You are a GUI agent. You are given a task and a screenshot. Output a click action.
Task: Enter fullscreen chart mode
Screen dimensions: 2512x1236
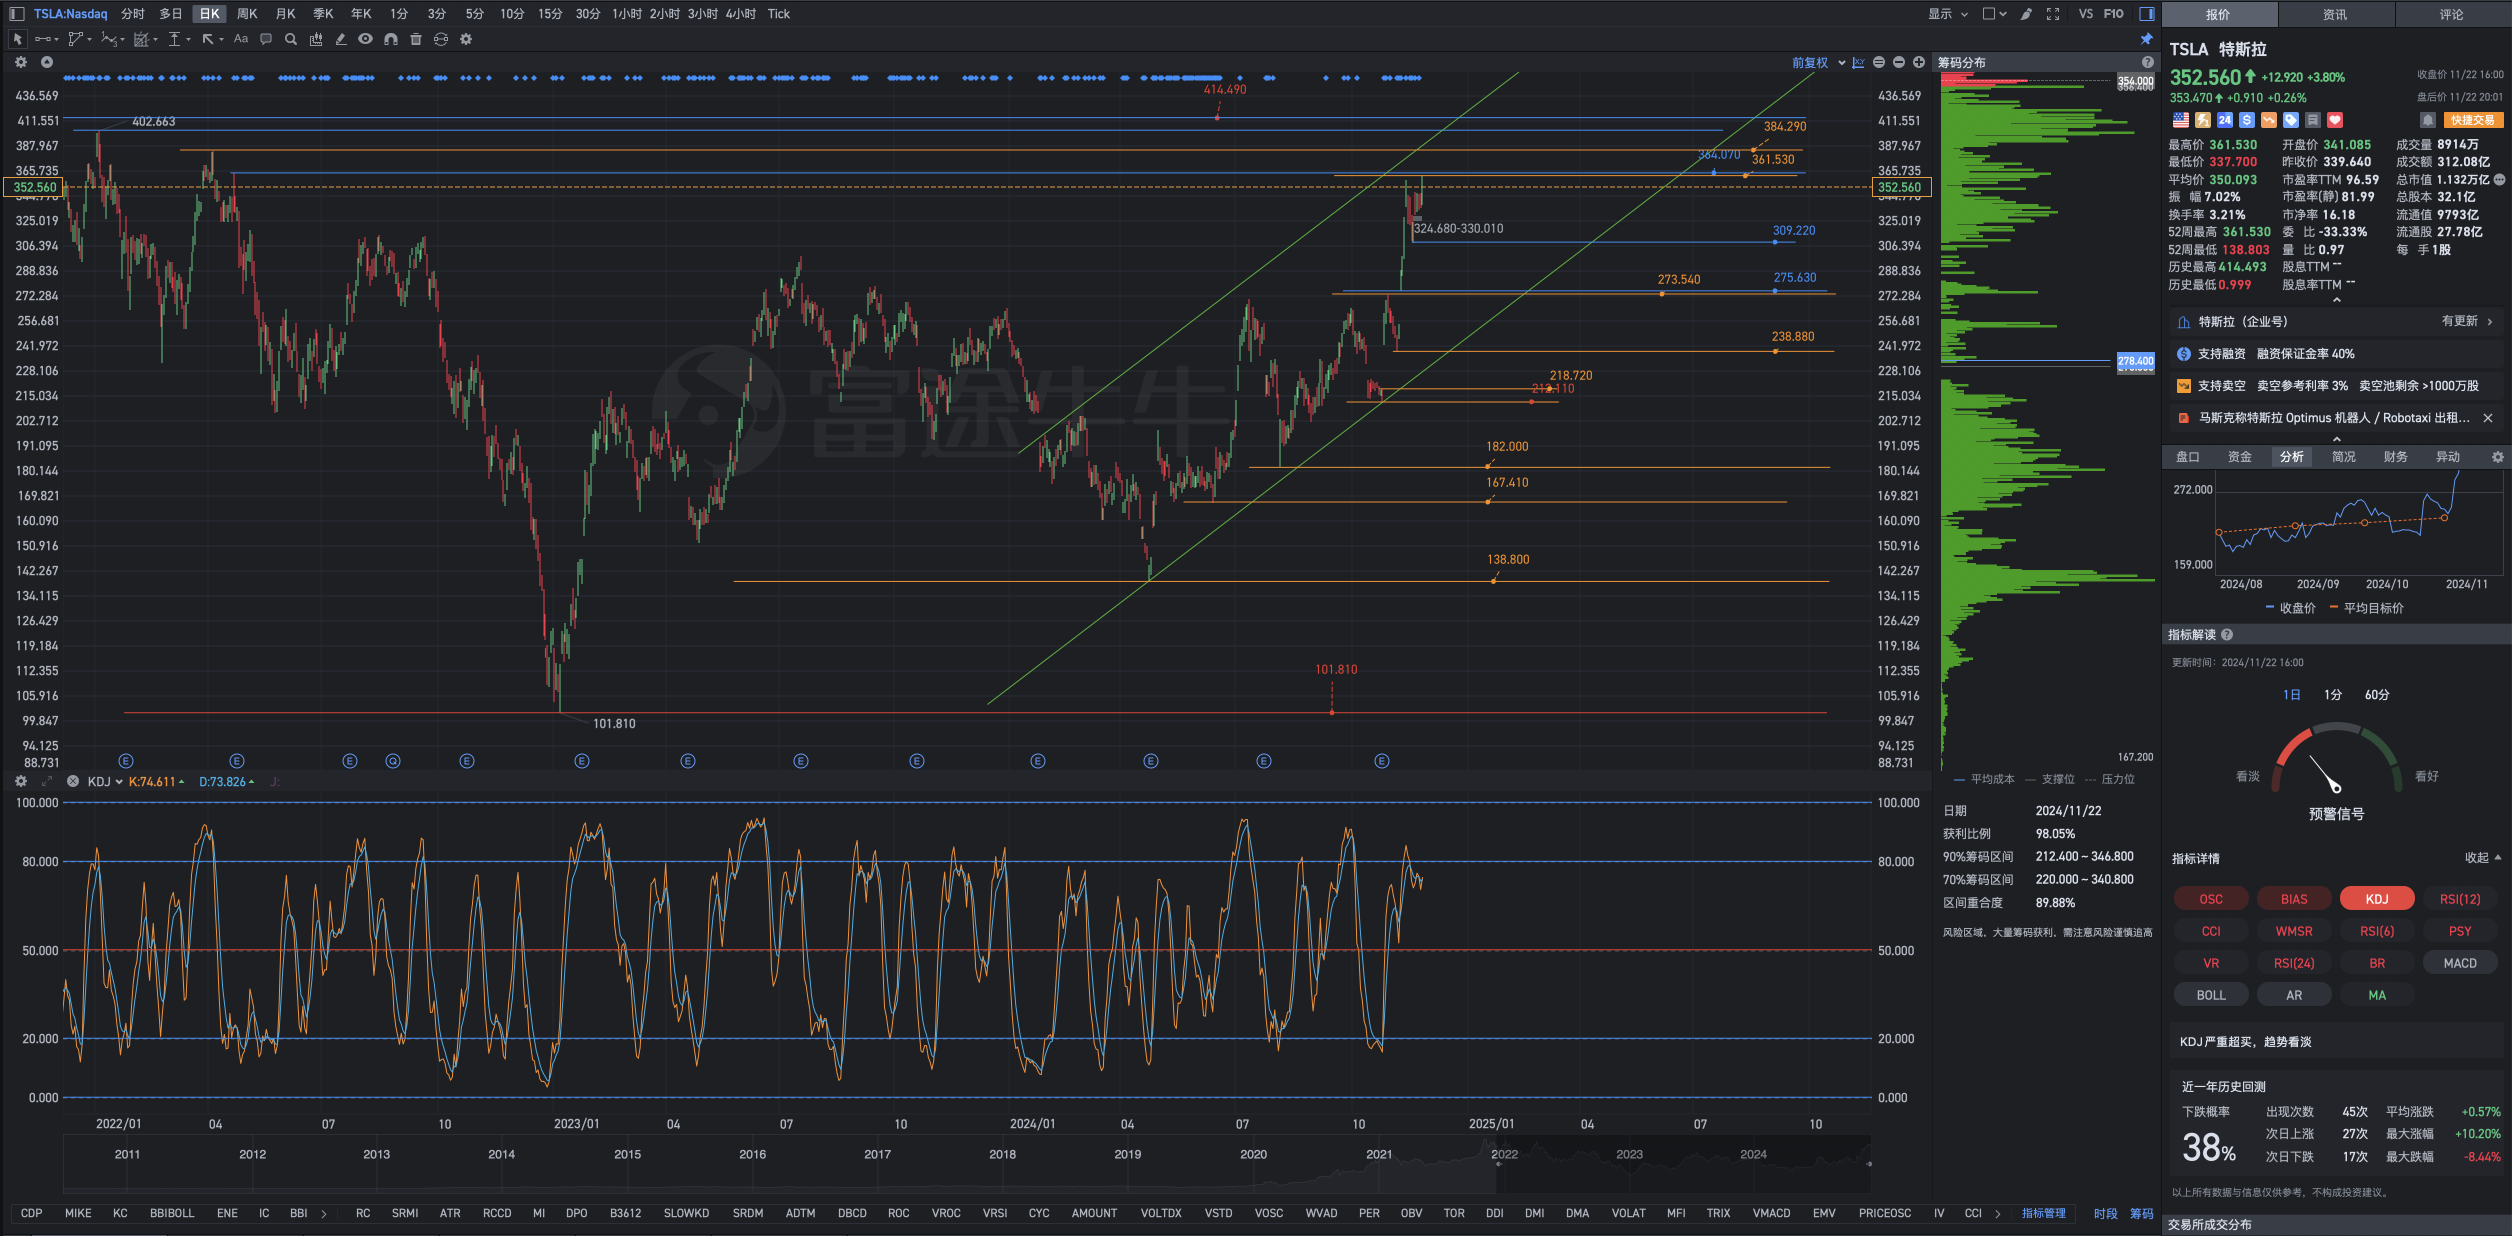pyautogui.click(x=2053, y=14)
